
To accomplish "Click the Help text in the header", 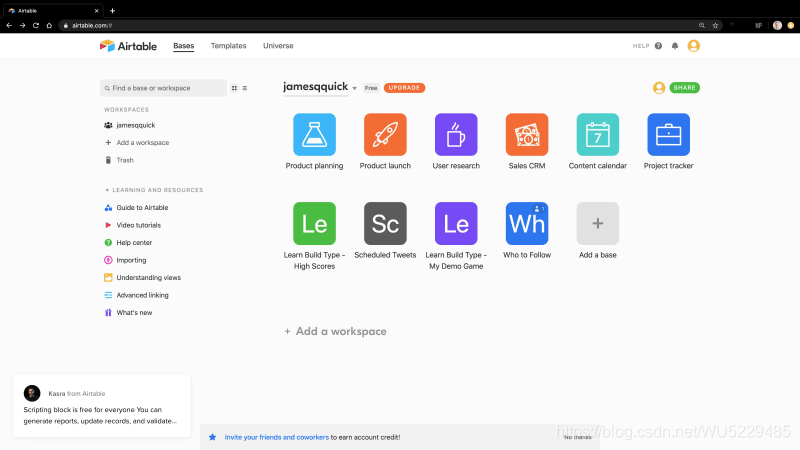I will tap(641, 46).
